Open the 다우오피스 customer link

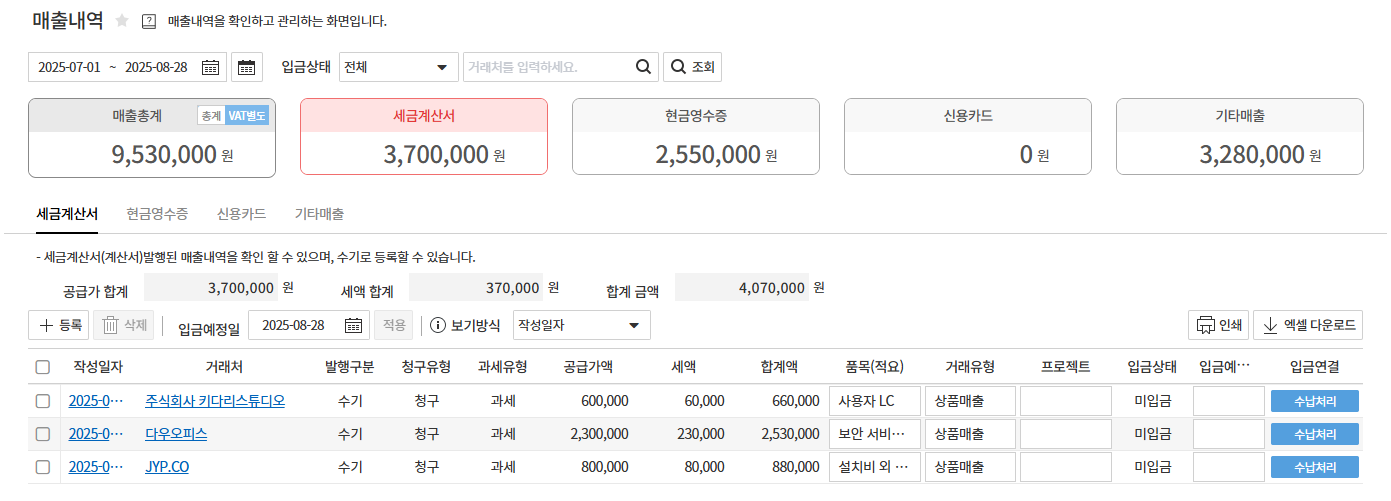(176, 434)
